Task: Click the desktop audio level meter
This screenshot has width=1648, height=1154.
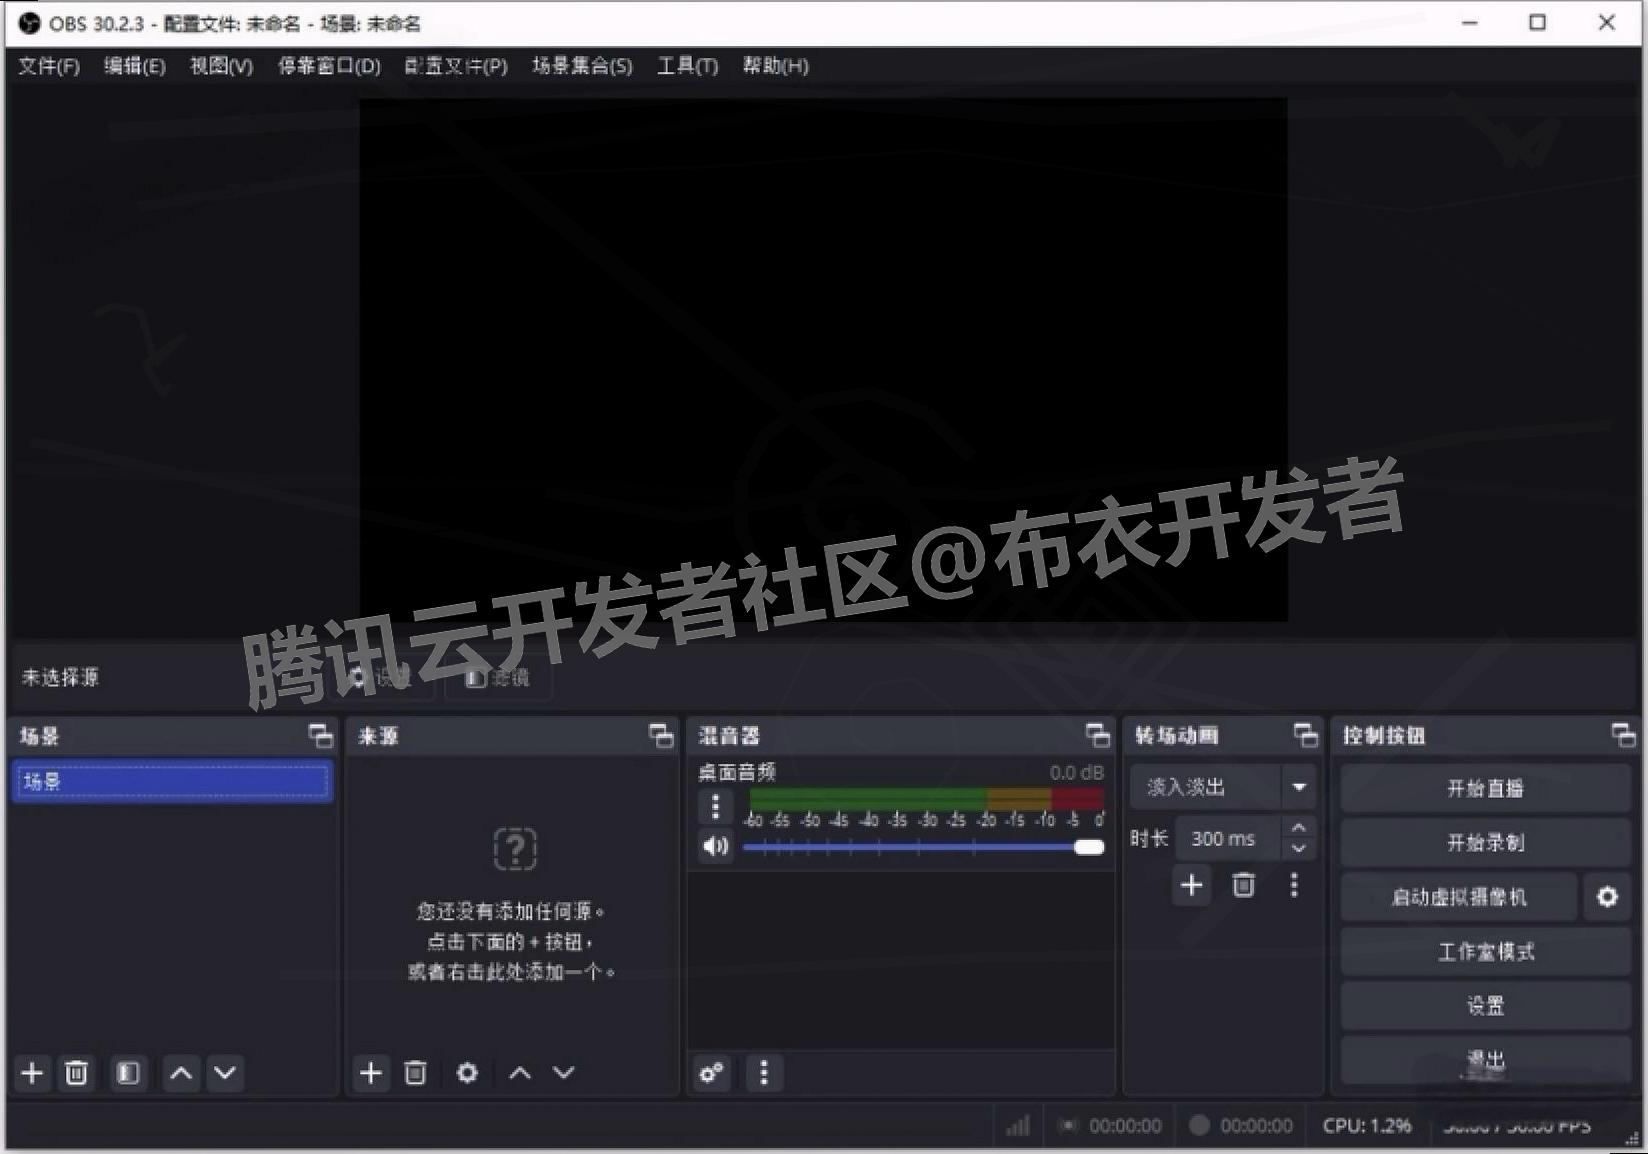Action: (926, 798)
